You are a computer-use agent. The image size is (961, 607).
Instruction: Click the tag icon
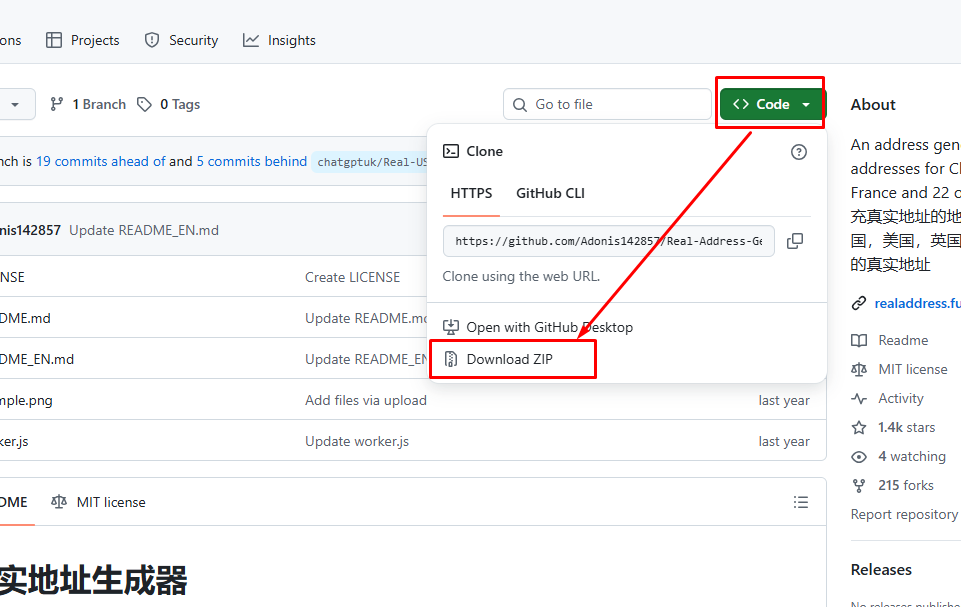coord(144,104)
